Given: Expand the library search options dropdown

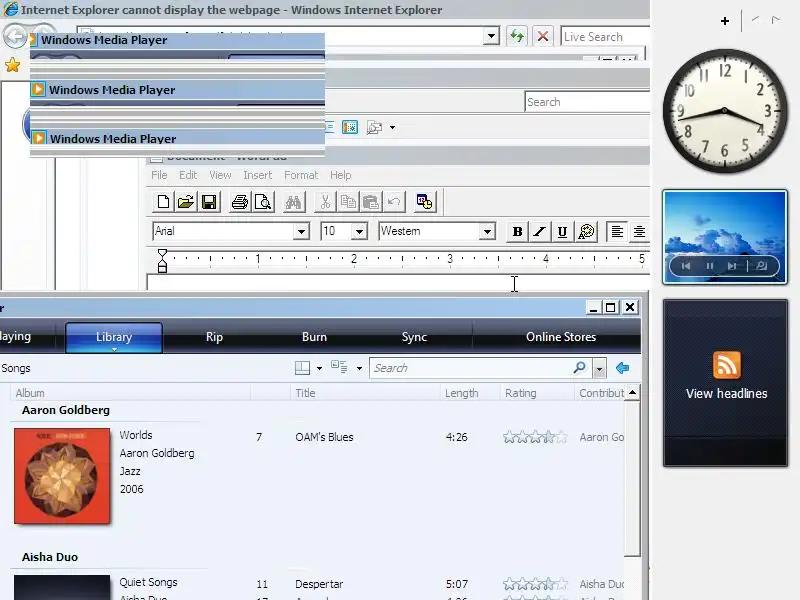Looking at the screenshot, I should [599, 368].
